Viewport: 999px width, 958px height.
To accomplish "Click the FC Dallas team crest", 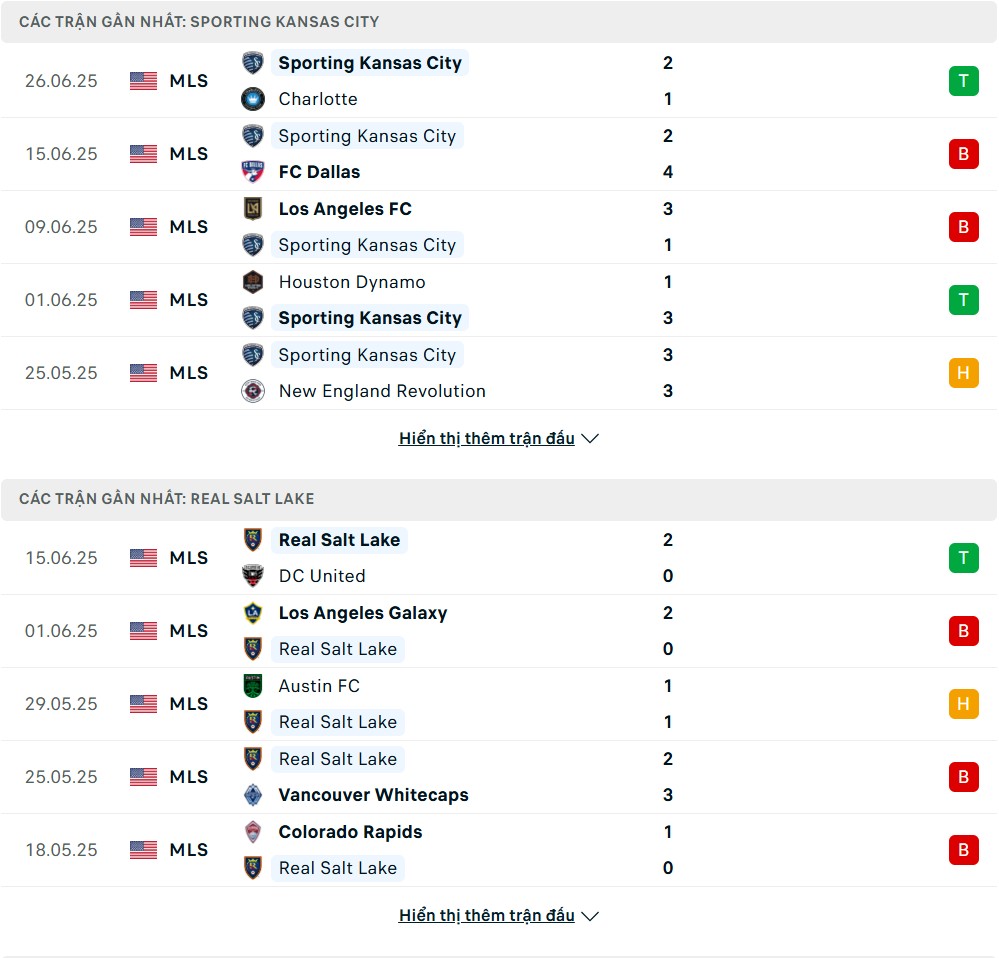I will coord(253,172).
